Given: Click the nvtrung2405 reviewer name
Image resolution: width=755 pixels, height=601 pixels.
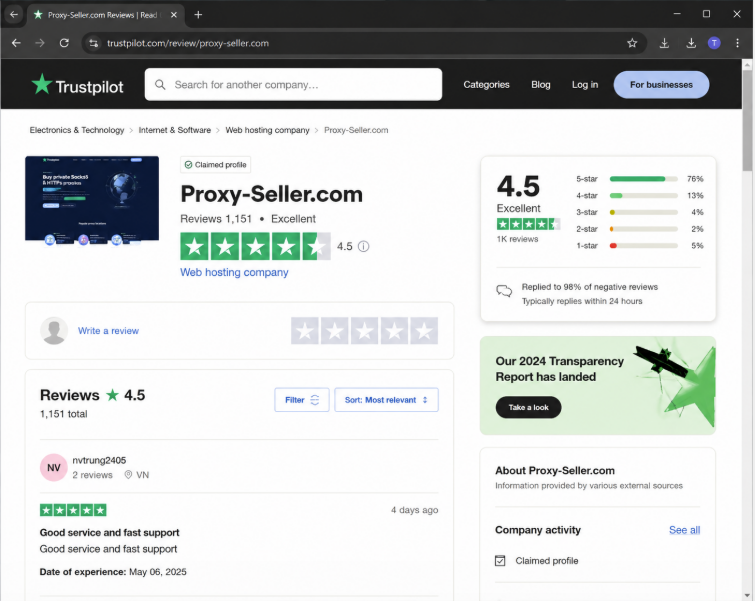Looking at the screenshot, I should (99, 460).
